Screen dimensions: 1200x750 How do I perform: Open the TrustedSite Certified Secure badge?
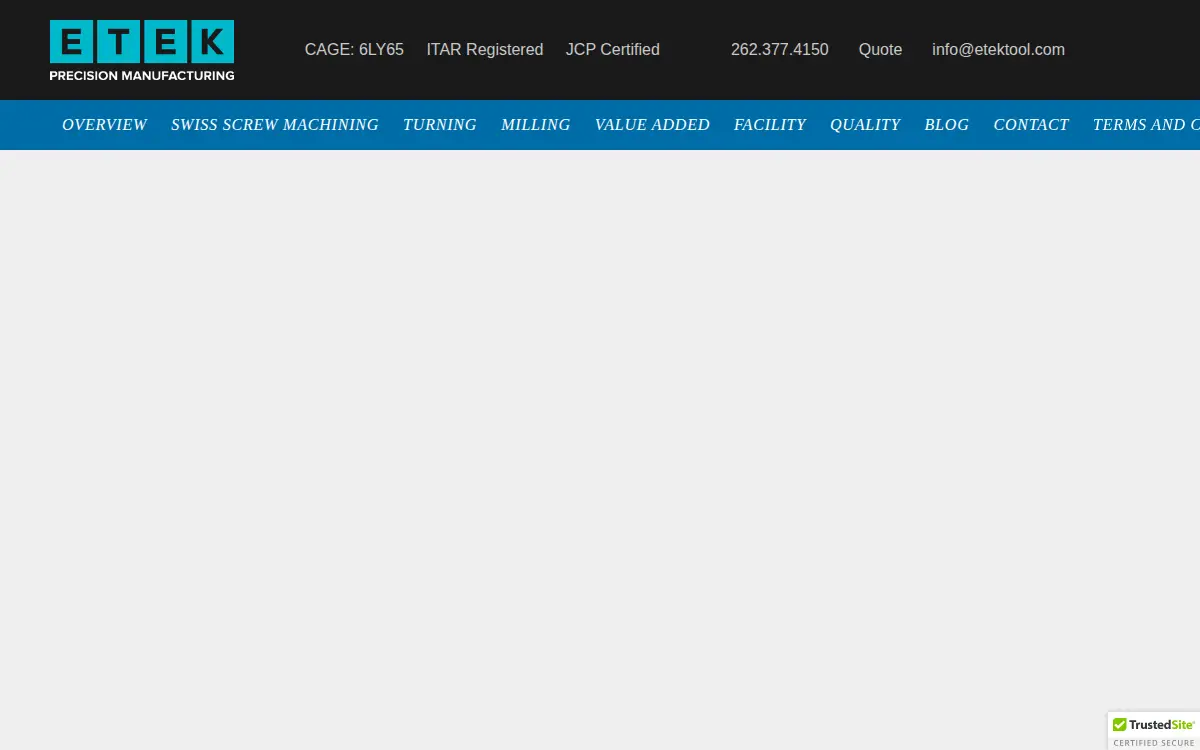pos(1154,731)
